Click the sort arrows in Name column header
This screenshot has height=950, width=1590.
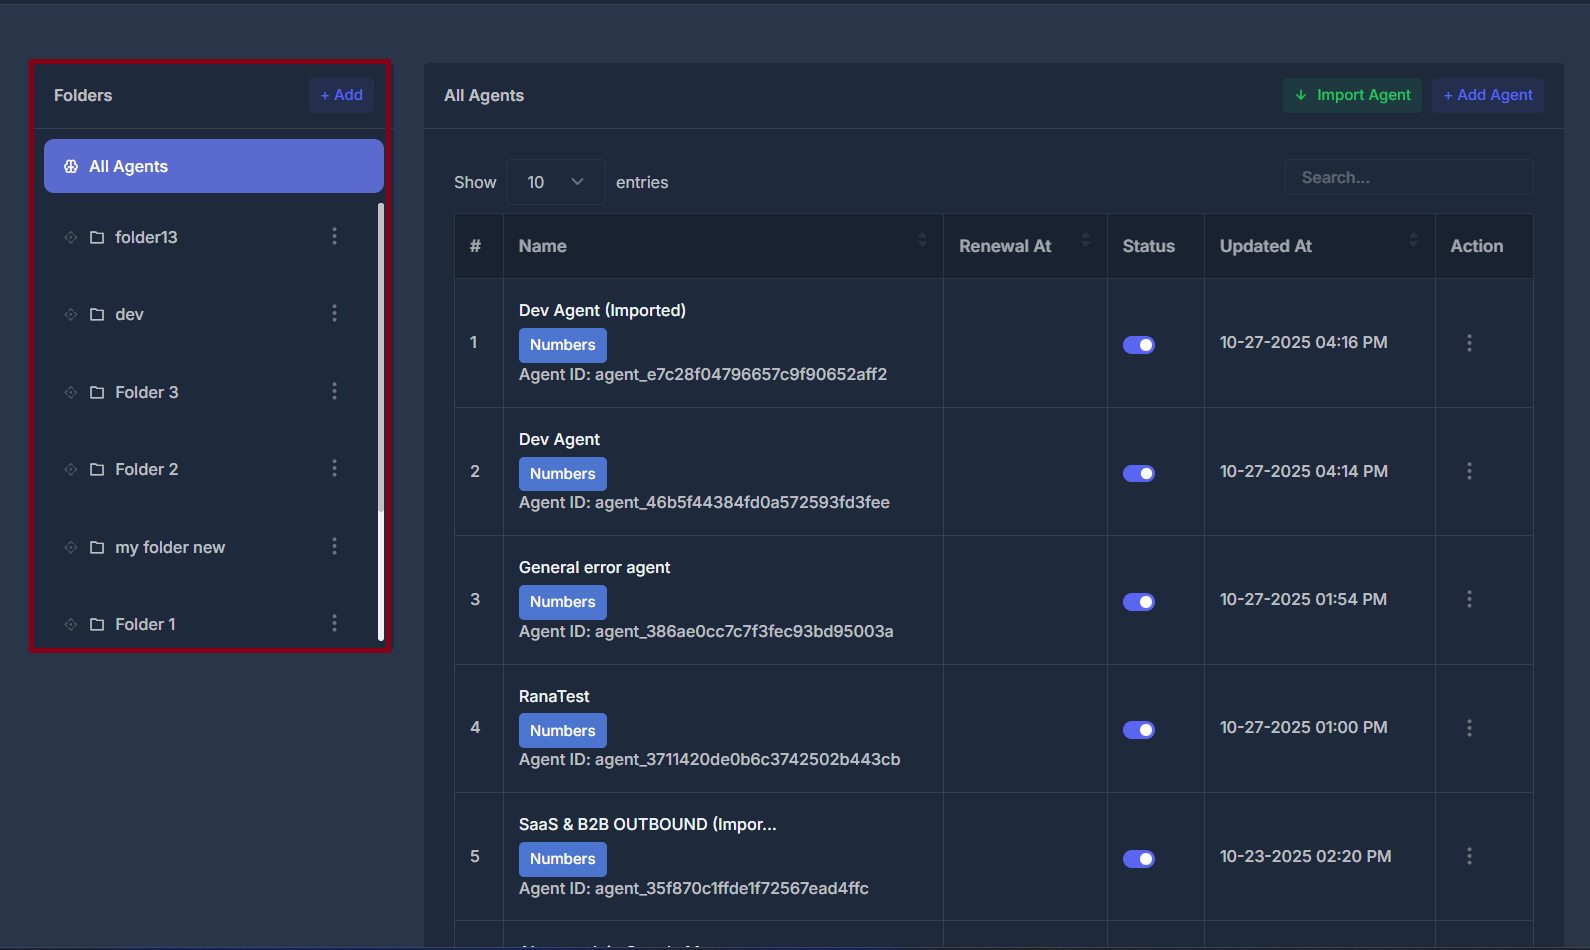922,240
